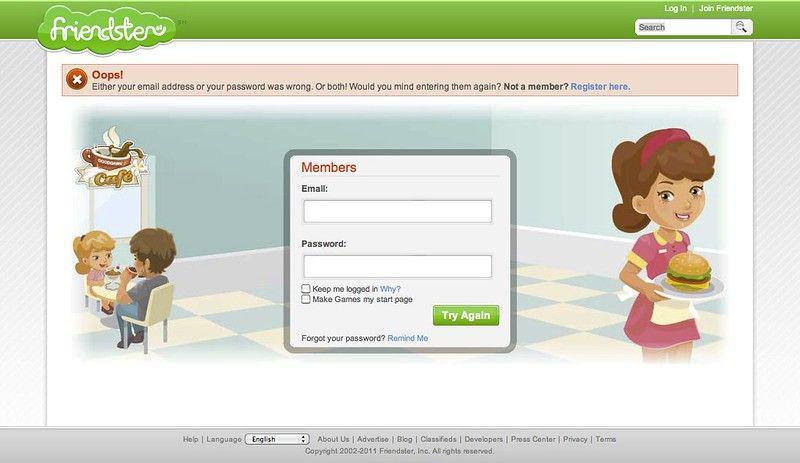800x463 pixels.
Task: Click the red Oops error icon
Action: (77, 79)
